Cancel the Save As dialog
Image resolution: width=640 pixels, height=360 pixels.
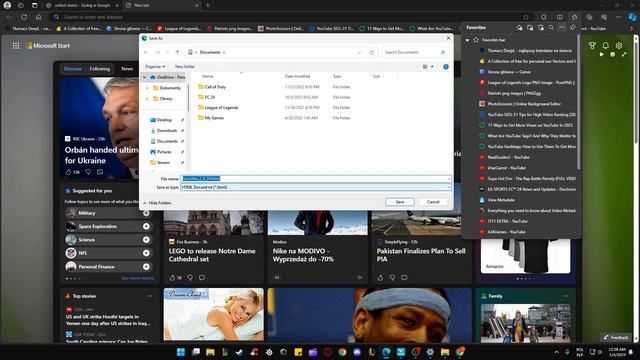coord(433,202)
